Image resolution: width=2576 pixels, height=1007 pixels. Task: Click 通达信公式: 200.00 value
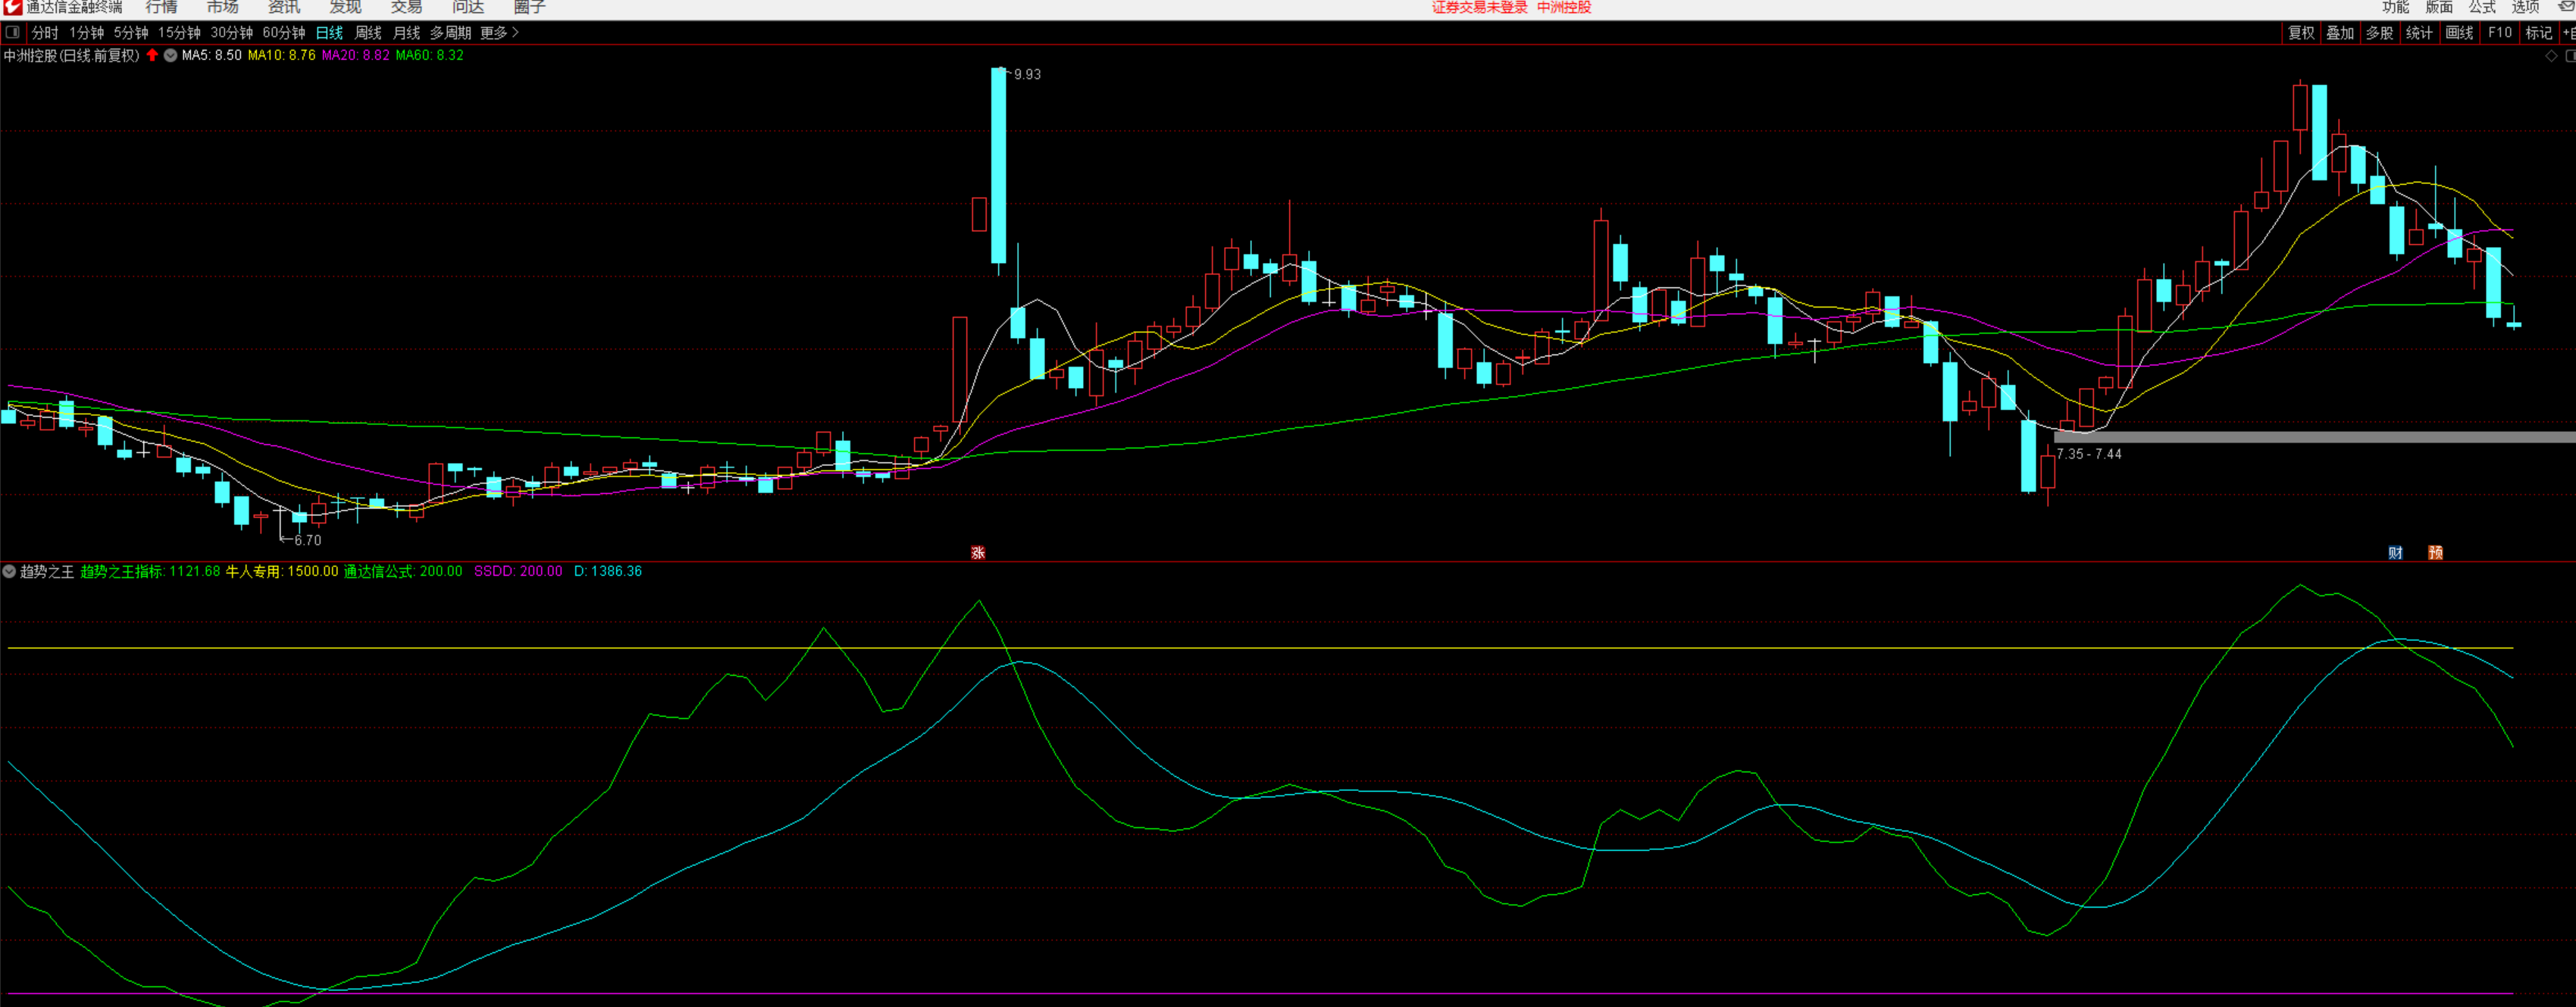point(403,571)
